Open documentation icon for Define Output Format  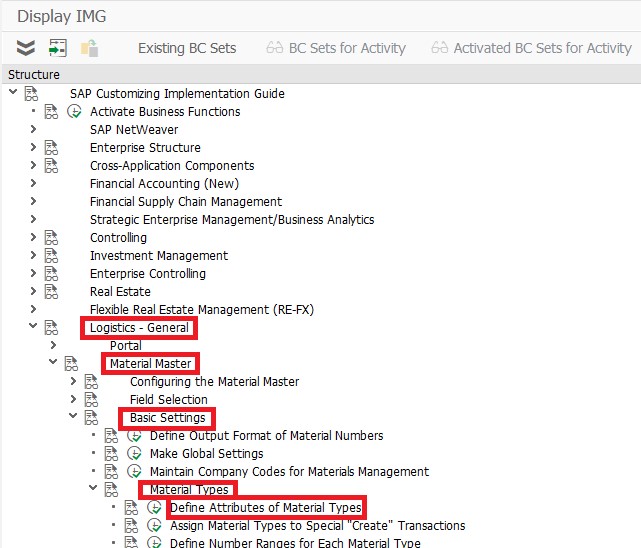click(x=111, y=436)
